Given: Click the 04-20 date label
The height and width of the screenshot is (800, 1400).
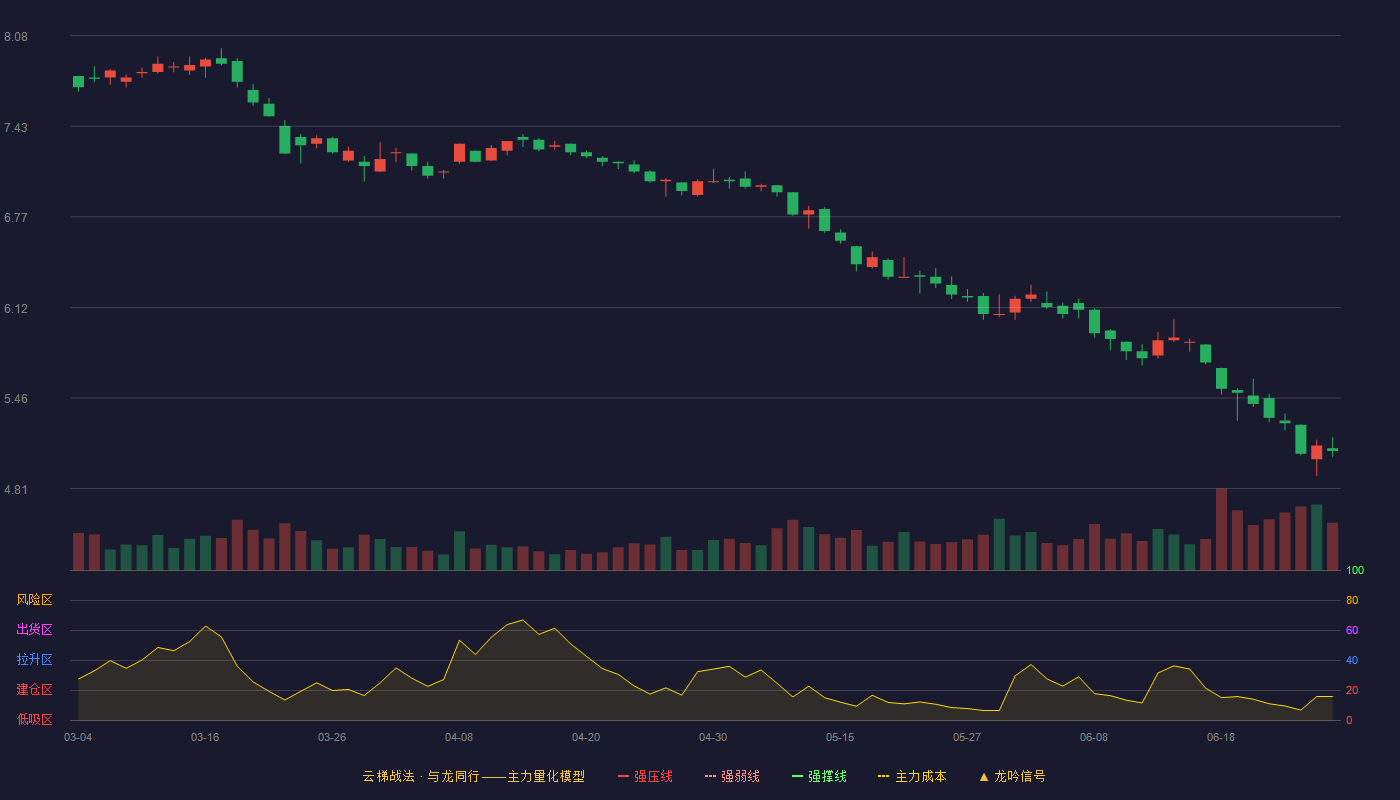Looking at the screenshot, I should click(x=586, y=737).
